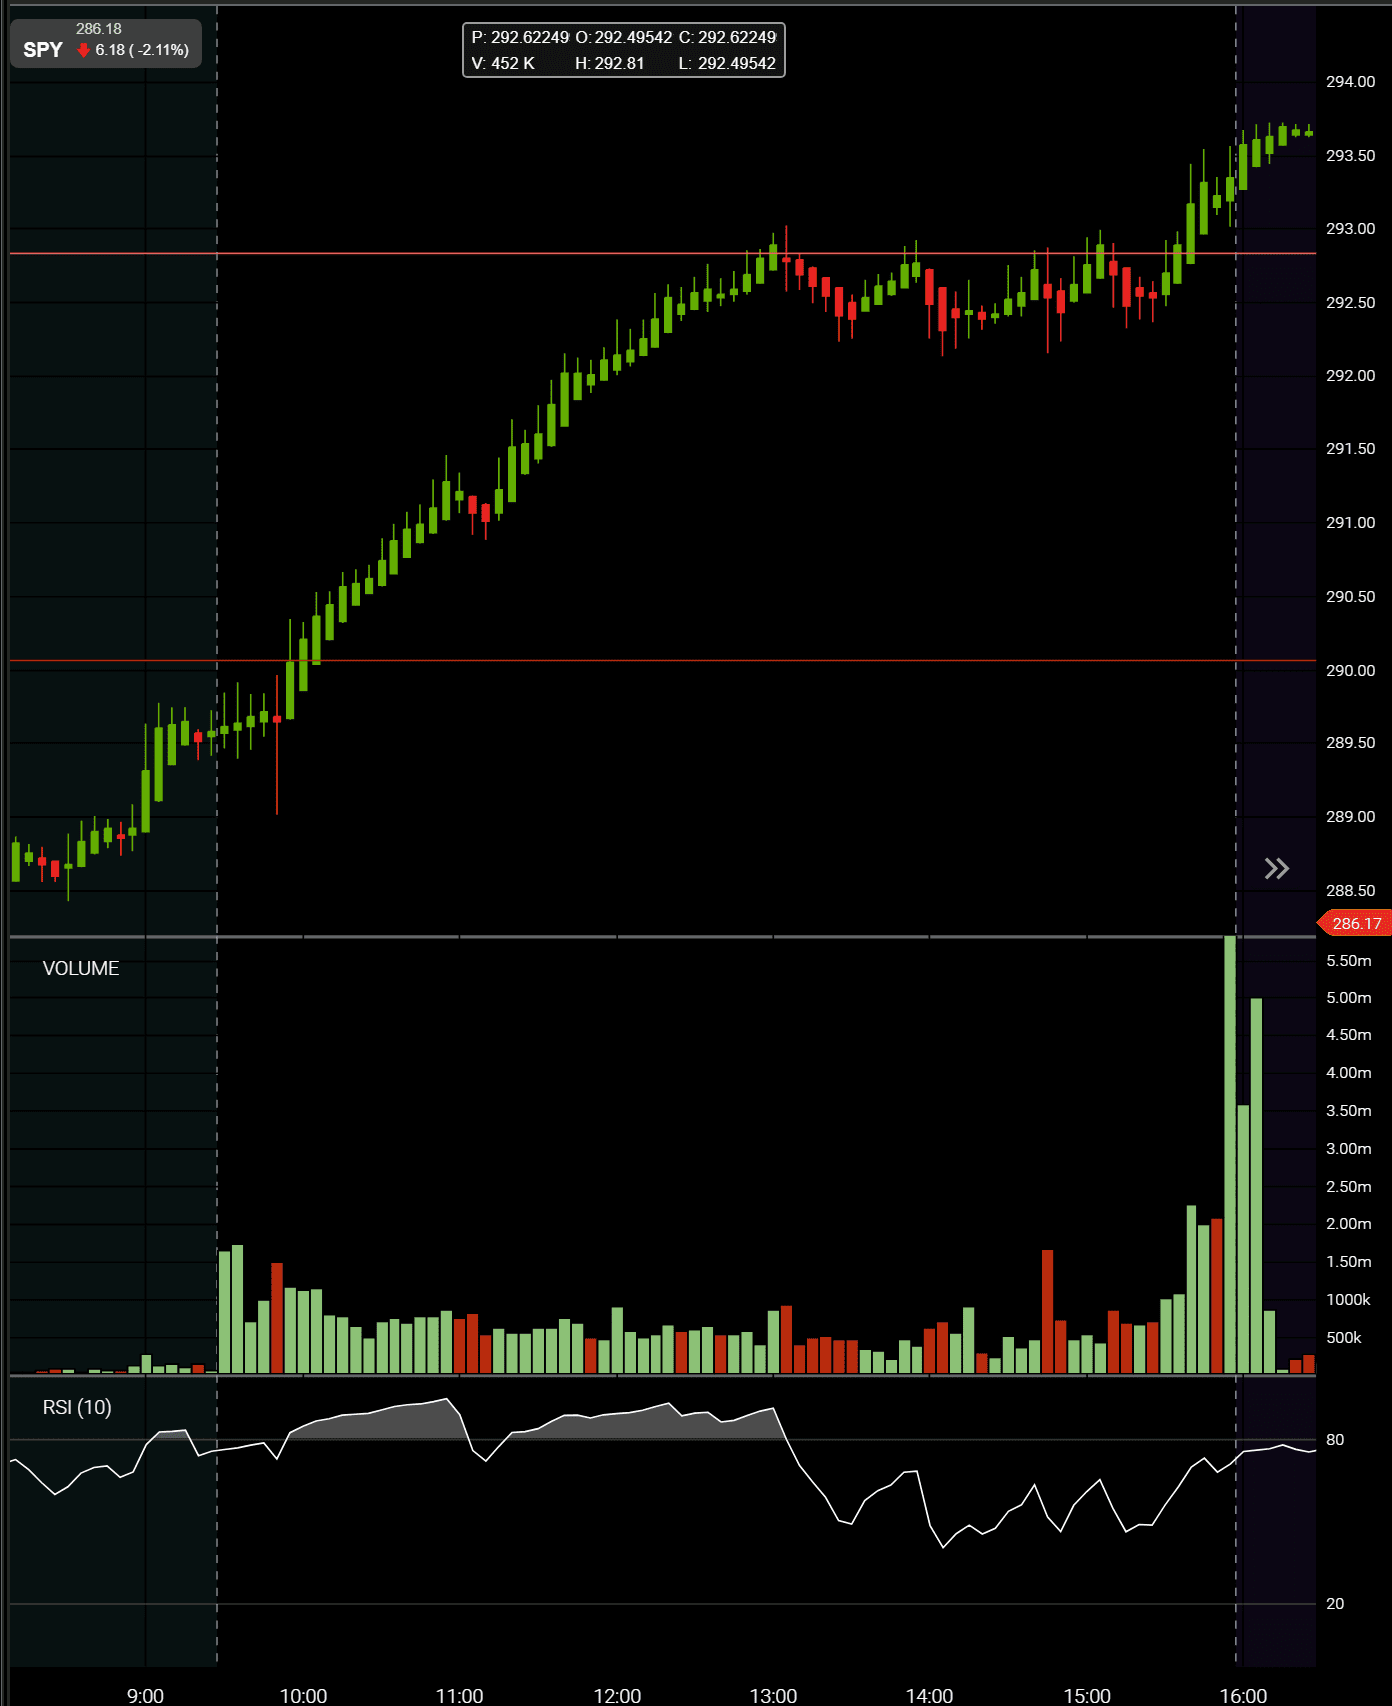Click the 10:00 time axis label

pyautogui.click(x=303, y=1695)
